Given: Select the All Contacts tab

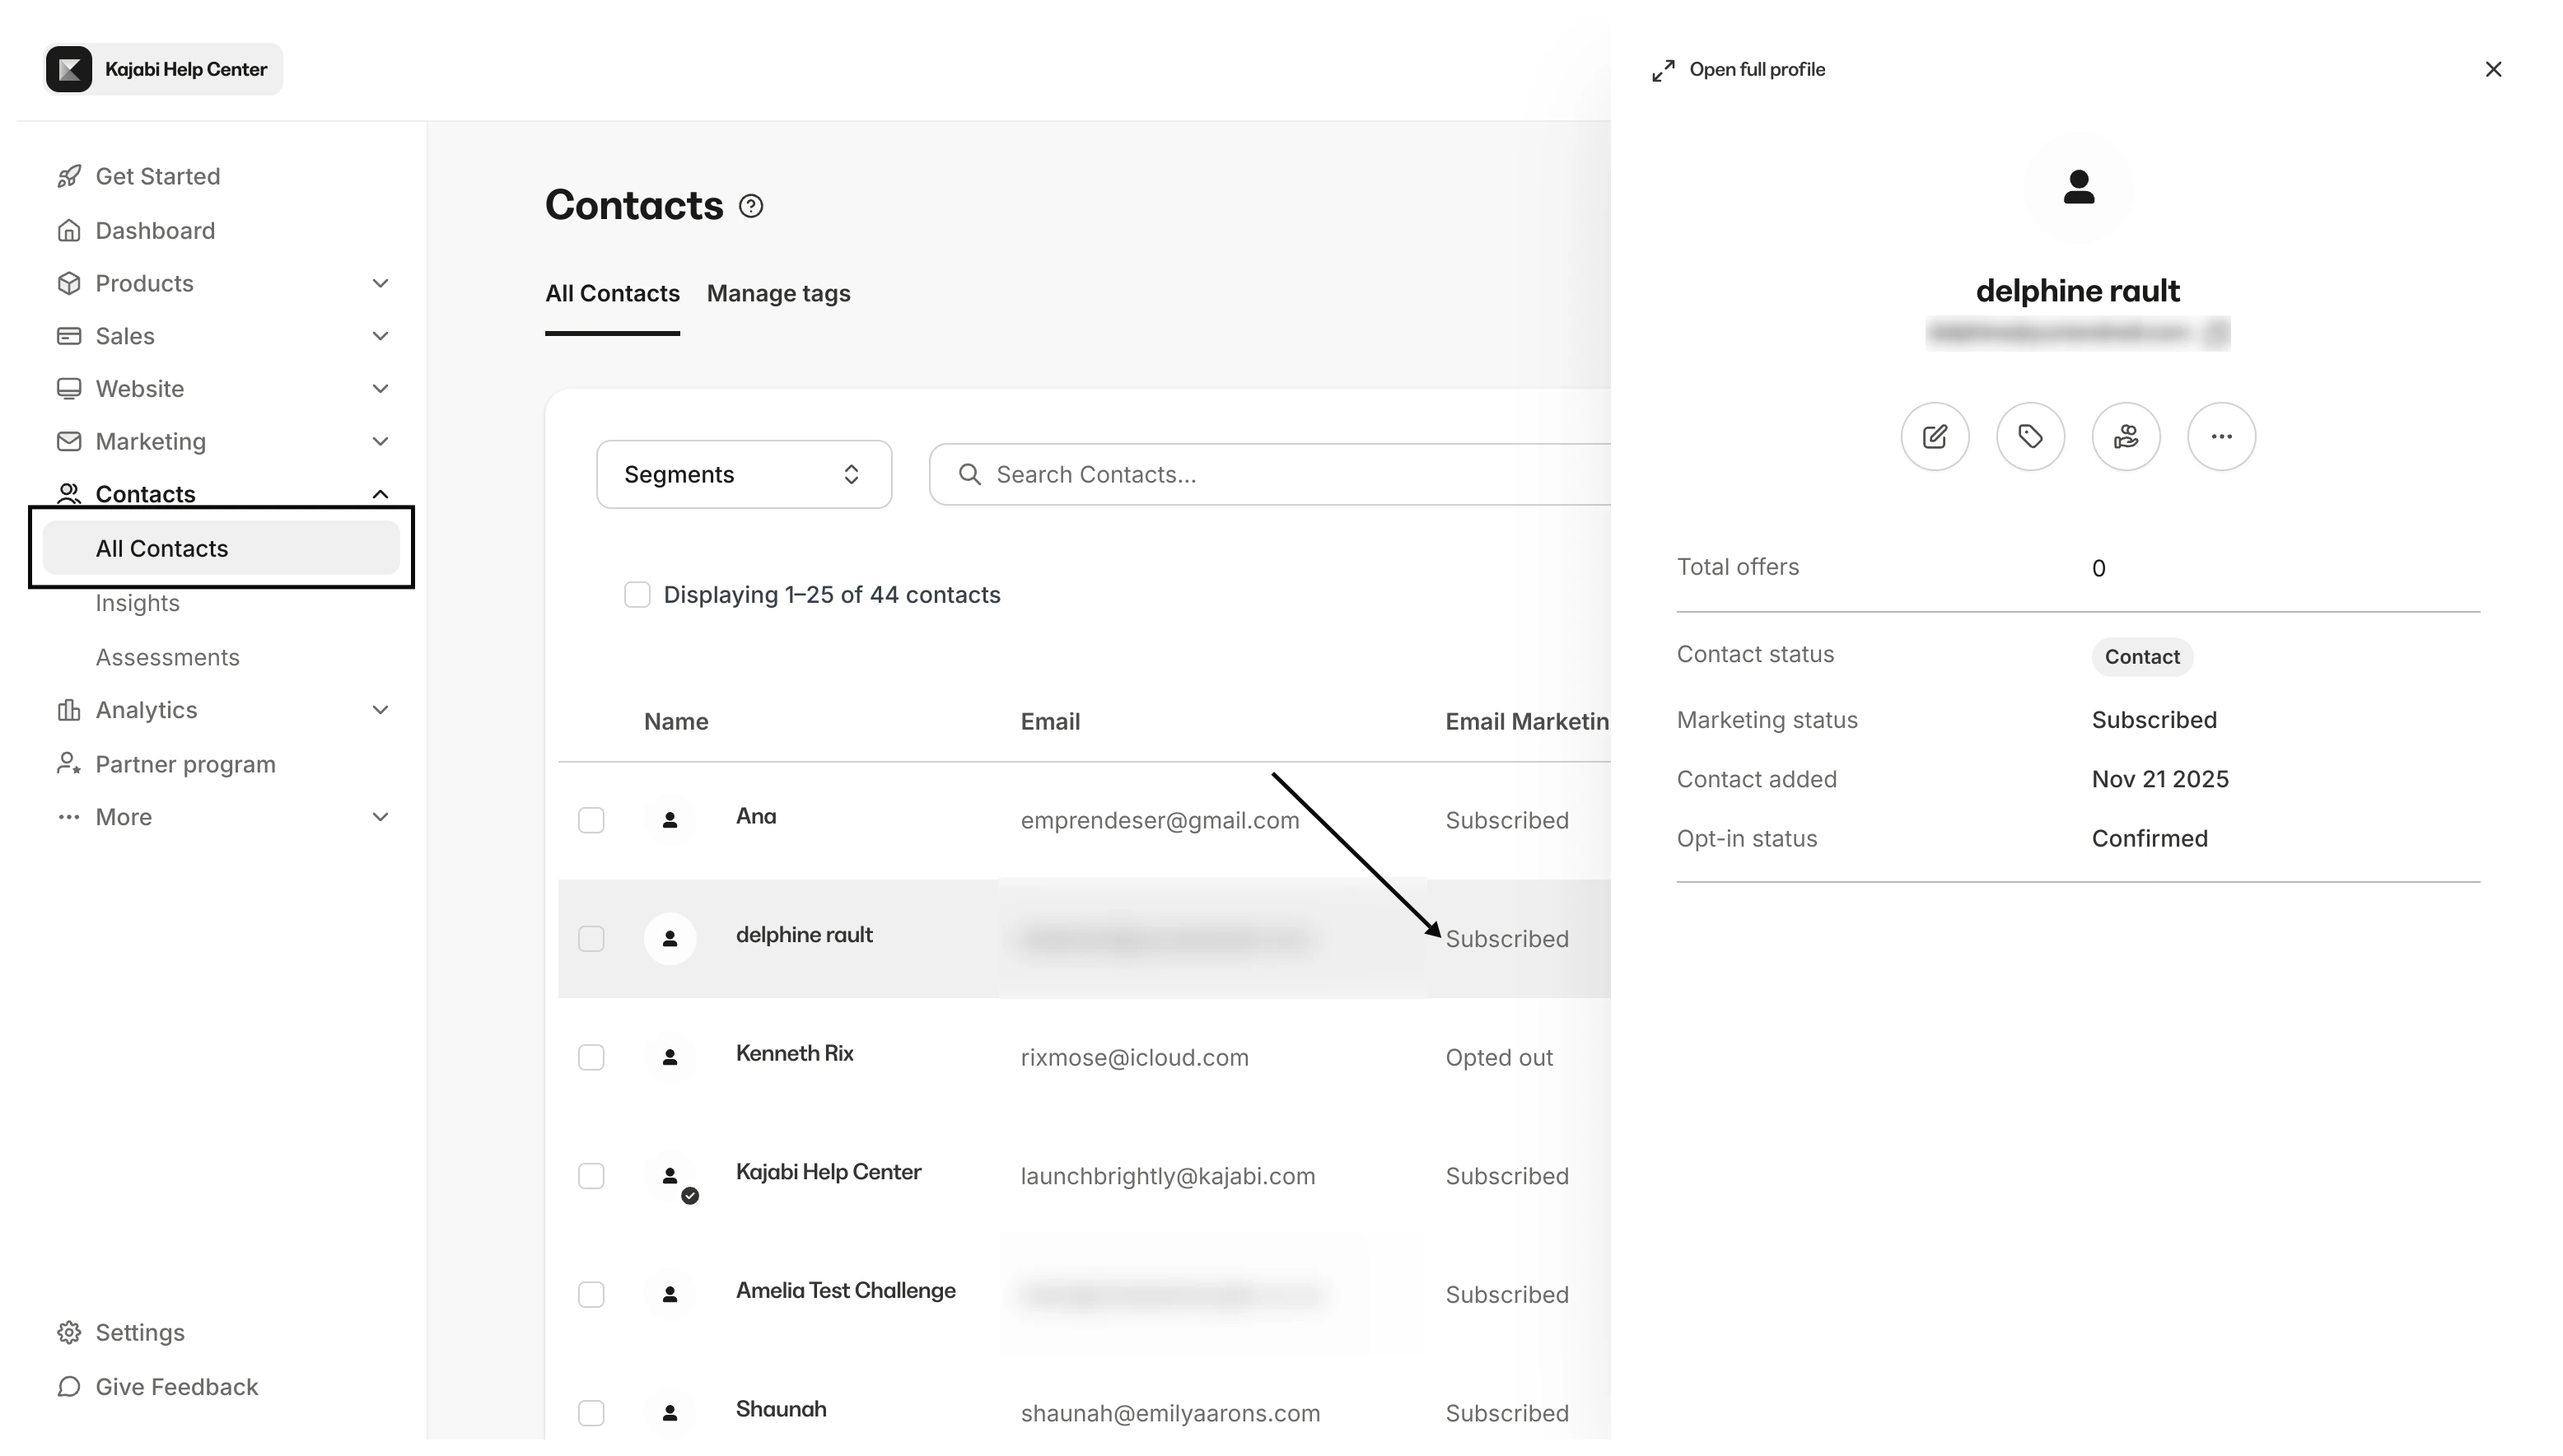Looking at the screenshot, I should (x=611, y=293).
